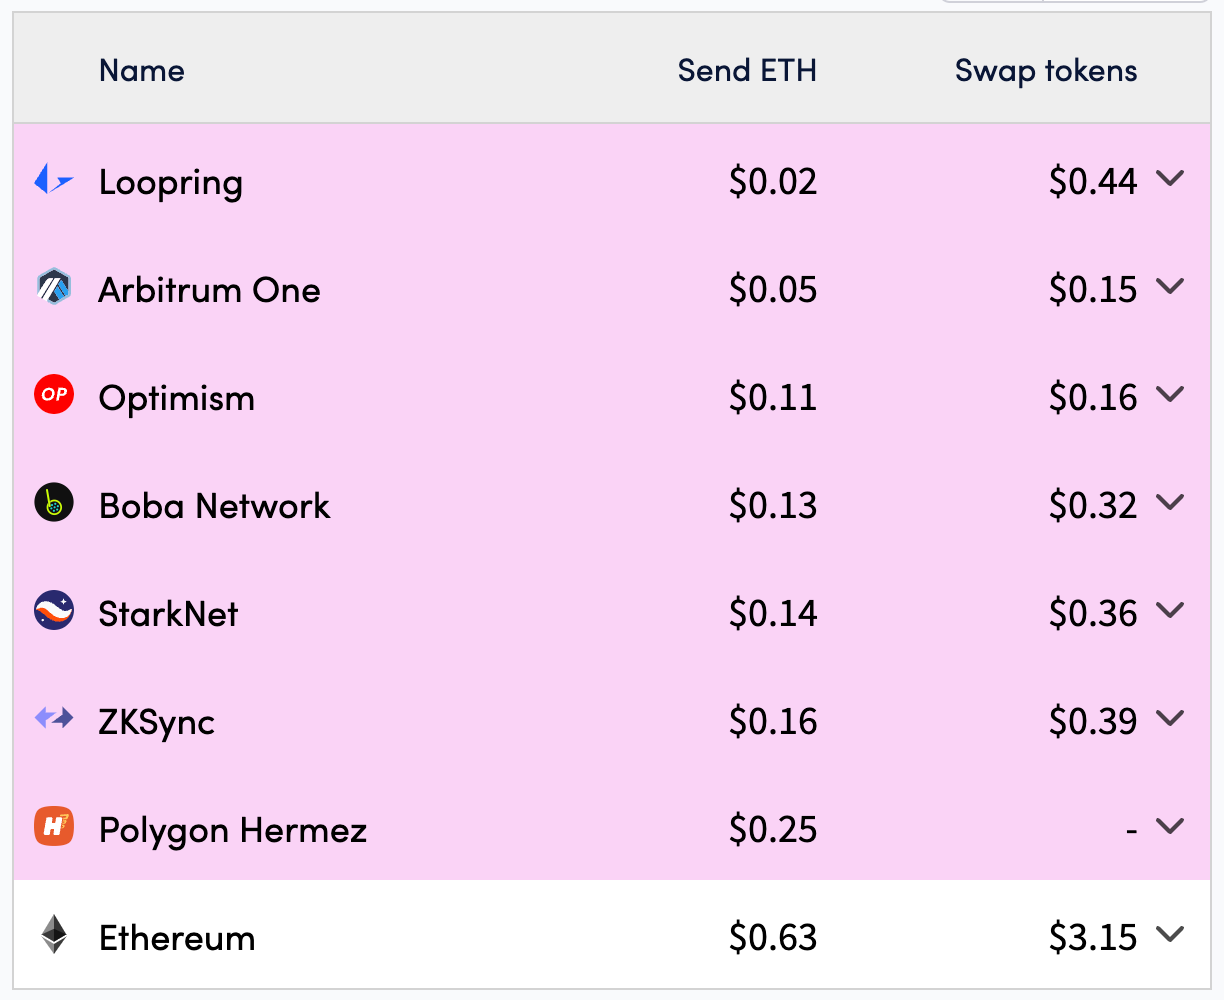The height and width of the screenshot is (1000, 1224).
Task: Expand the Optimism row chevron
Action: [1169, 395]
